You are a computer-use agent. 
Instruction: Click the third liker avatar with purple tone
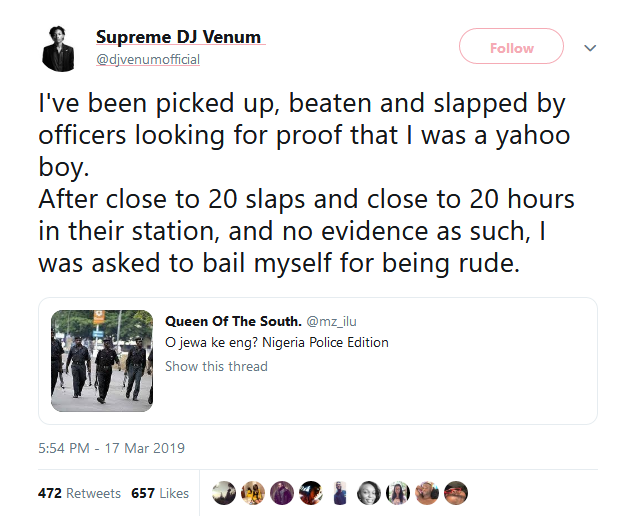282,493
